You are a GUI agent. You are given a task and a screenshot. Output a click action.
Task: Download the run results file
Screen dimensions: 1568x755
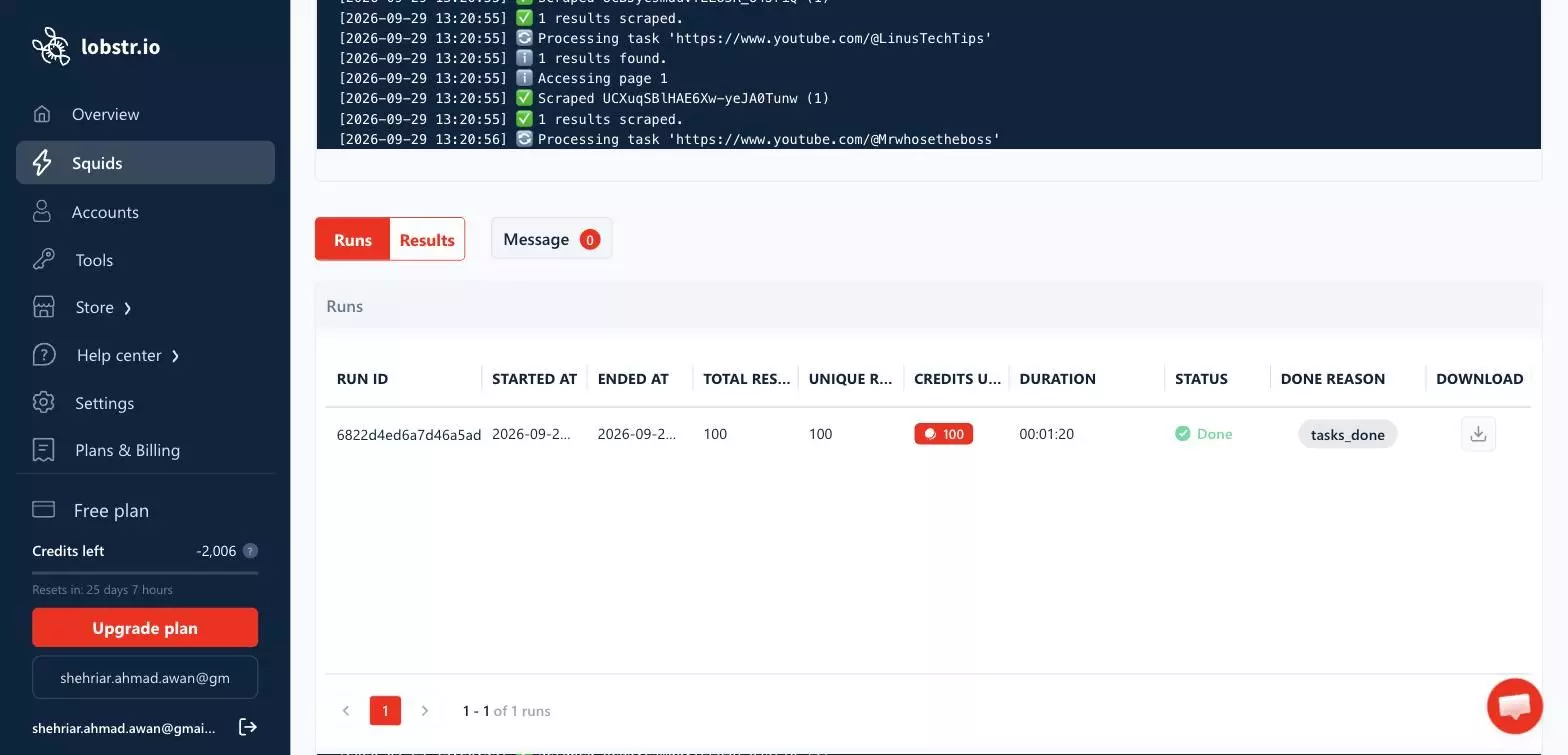1478,434
